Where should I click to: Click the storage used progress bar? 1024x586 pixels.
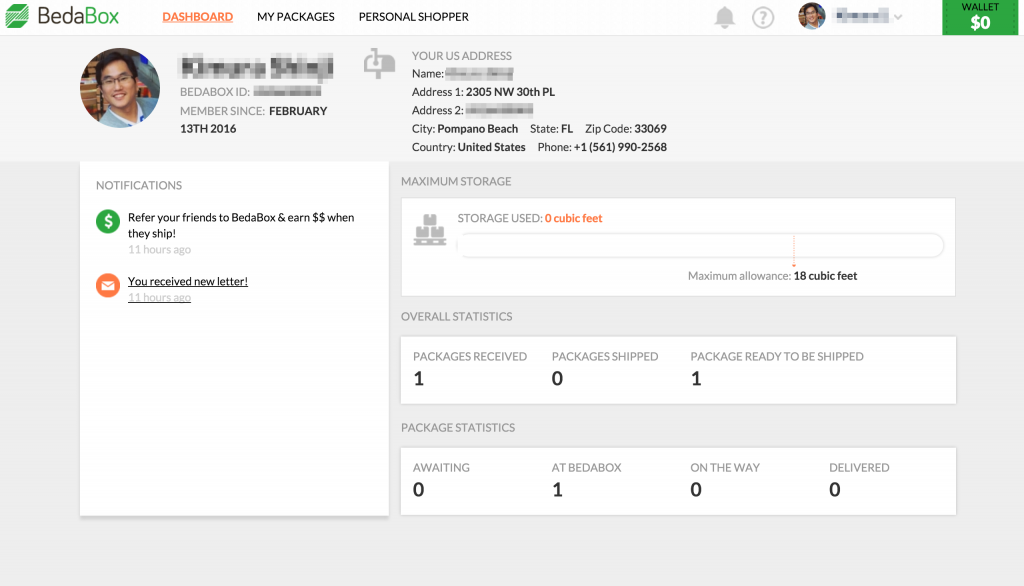point(700,246)
